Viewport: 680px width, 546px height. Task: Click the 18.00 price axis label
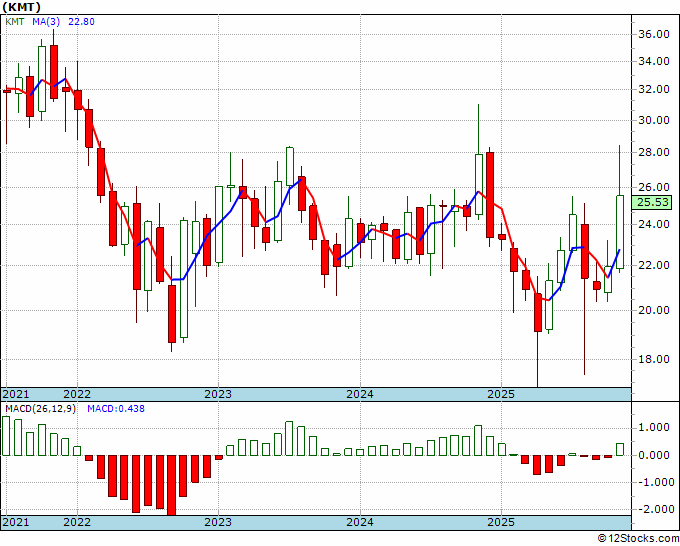[654, 359]
